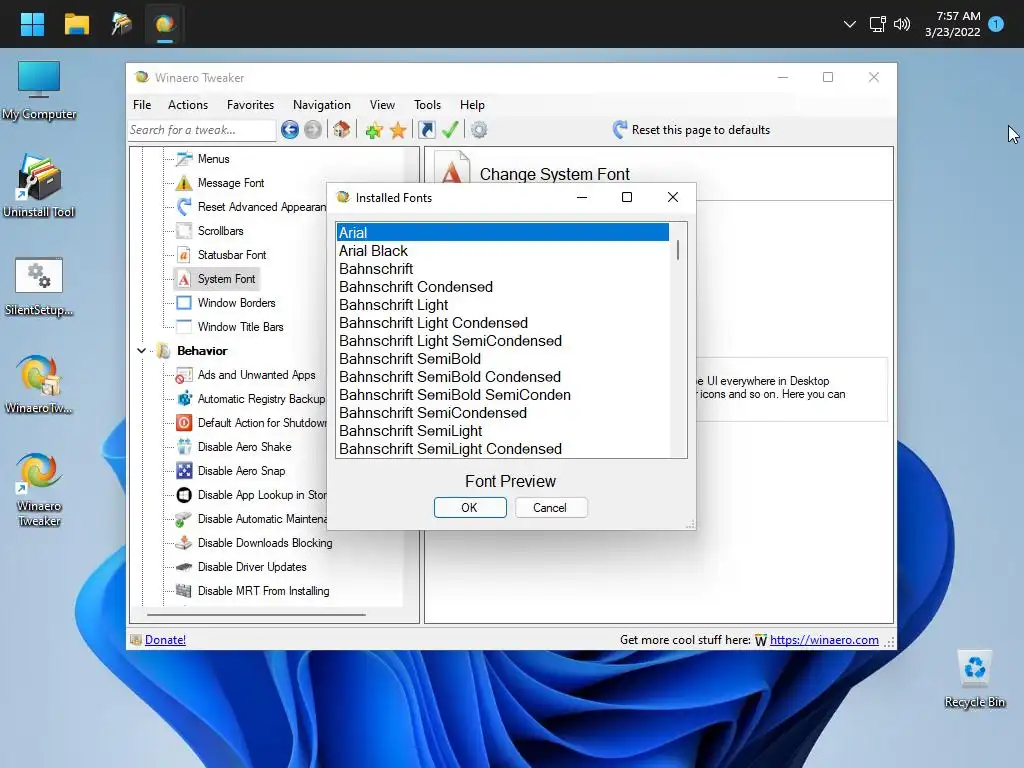This screenshot has height=768, width=1024.
Task: Click the font list vertical scrollbar thumb
Action: [678, 250]
